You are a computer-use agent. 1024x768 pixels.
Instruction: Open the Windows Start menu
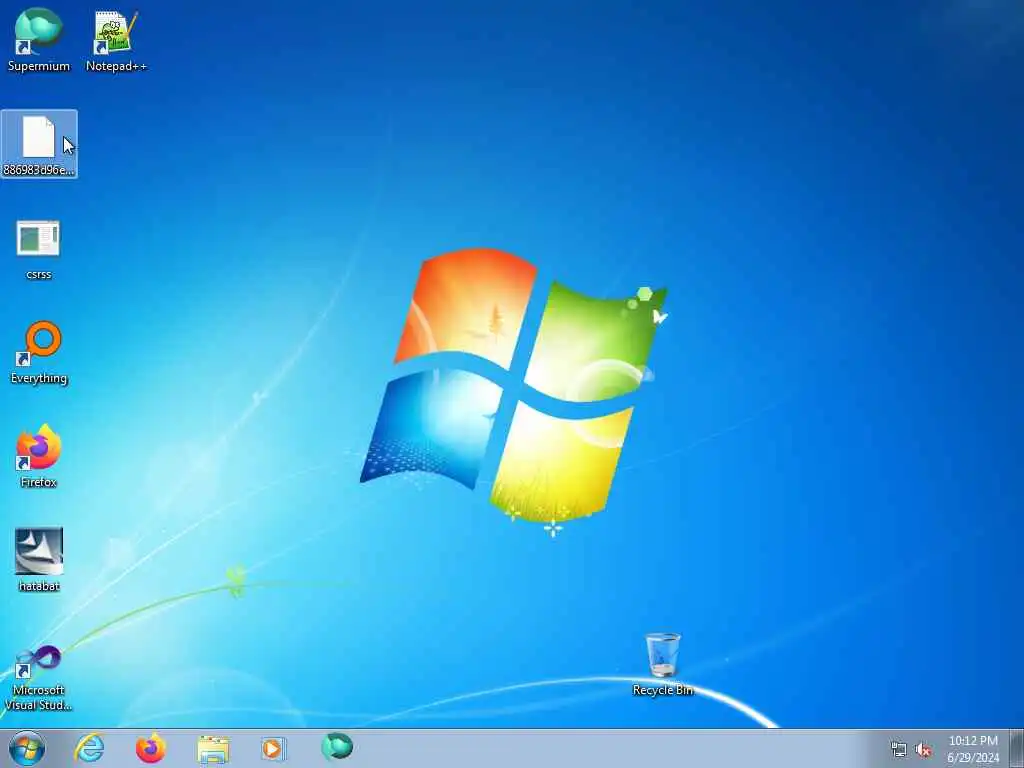pos(27,748)
